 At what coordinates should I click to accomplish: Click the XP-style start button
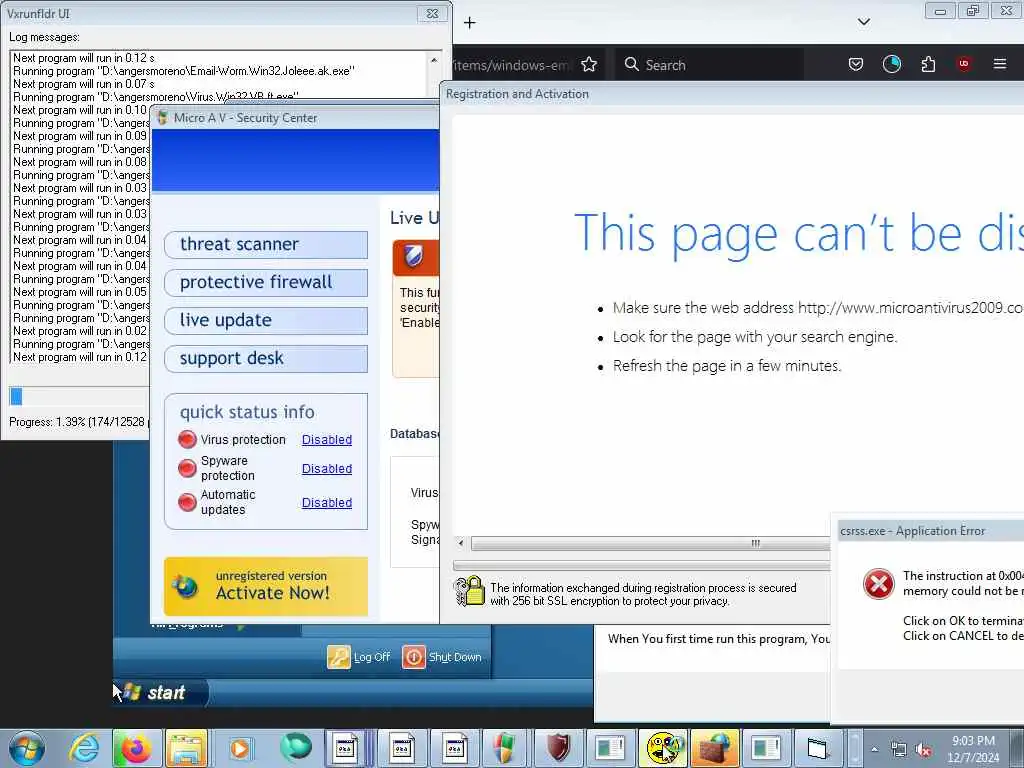coord(161,692)
